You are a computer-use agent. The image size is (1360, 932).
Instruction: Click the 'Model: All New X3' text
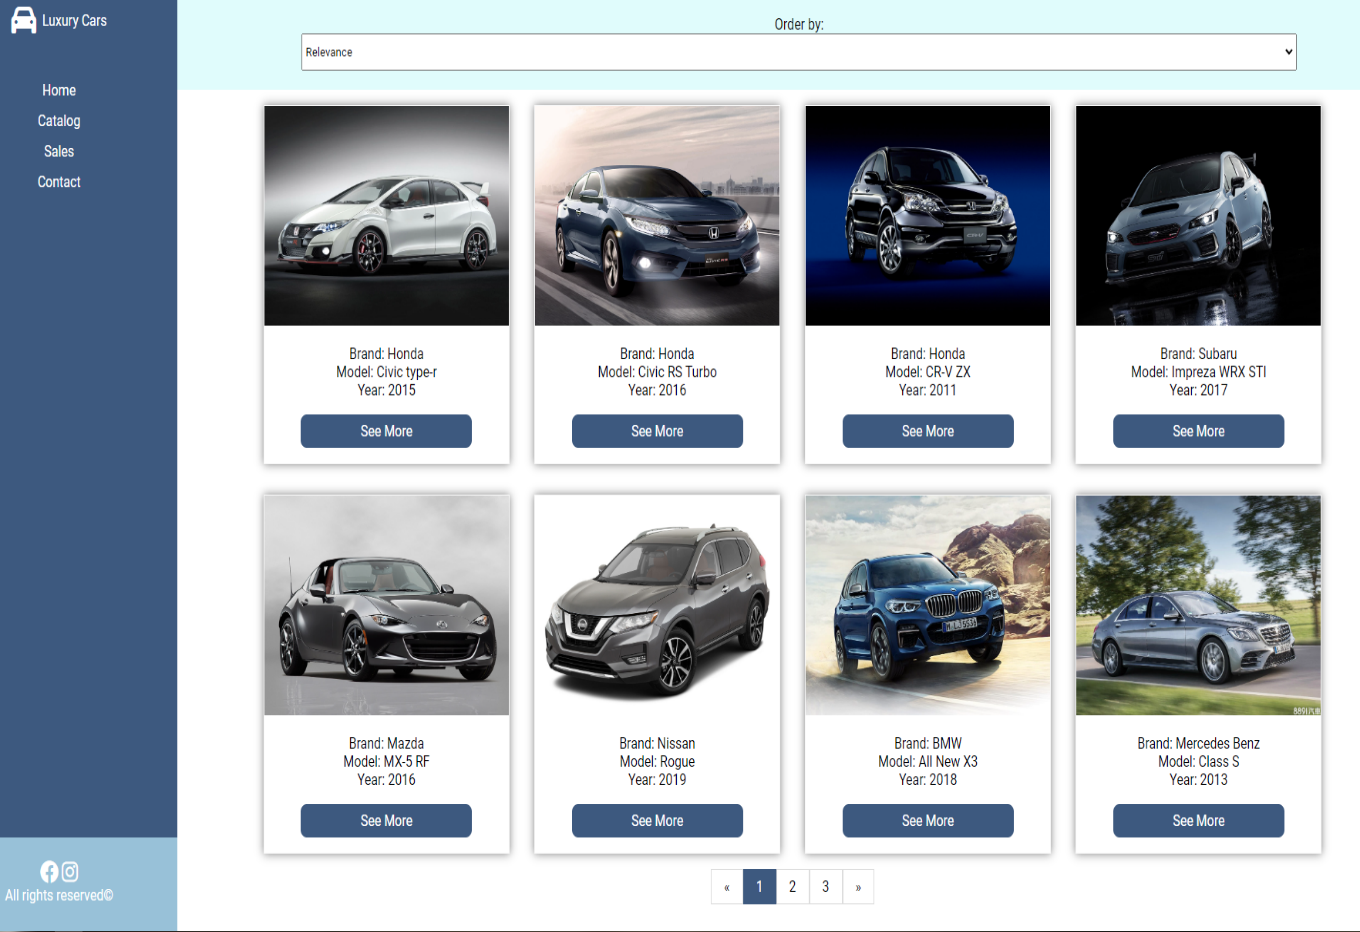[928, 762]
